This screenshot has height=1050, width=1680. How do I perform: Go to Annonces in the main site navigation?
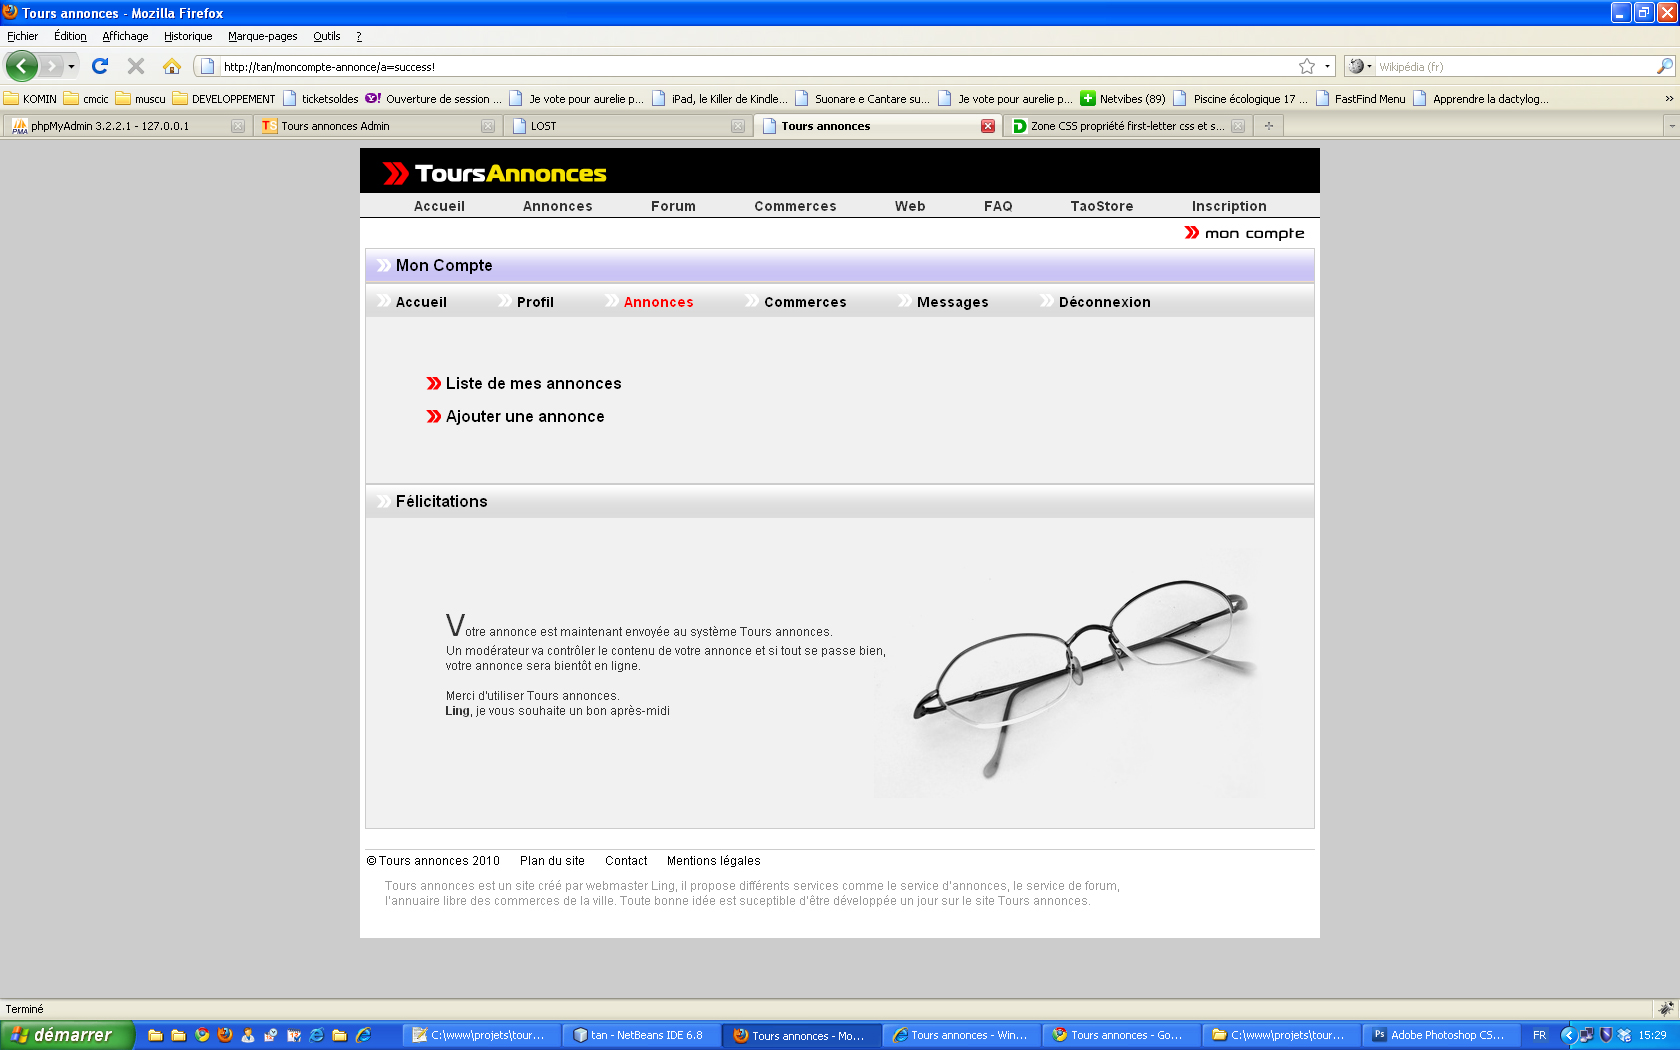click(x=557, y=206)
